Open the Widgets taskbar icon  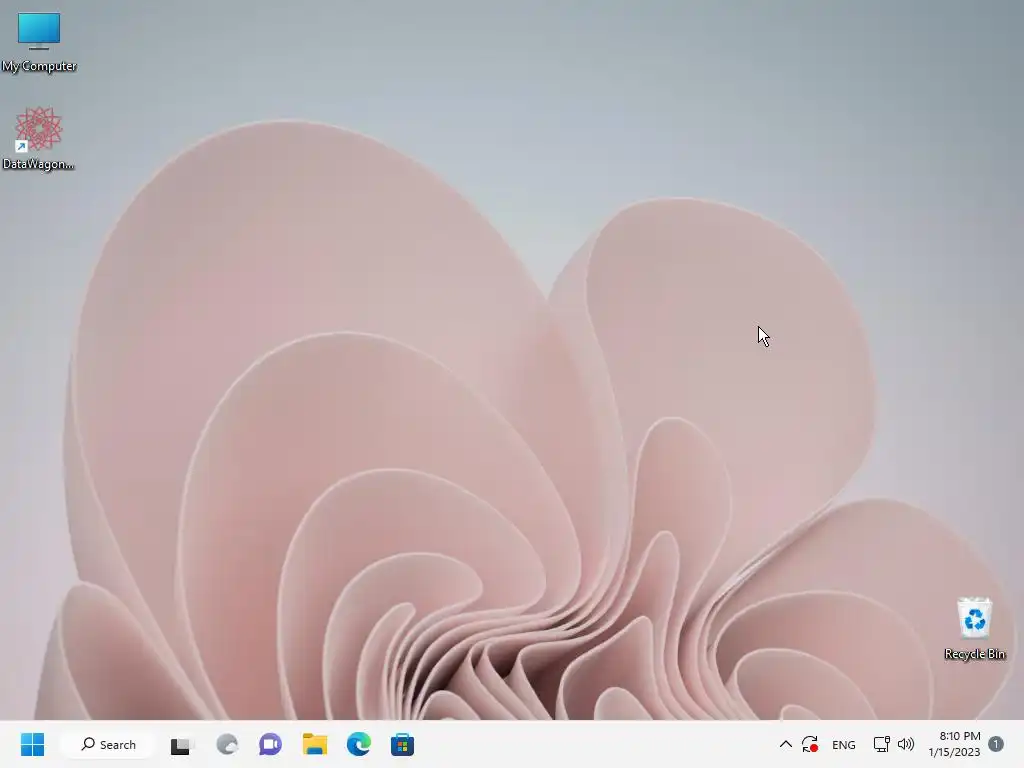(x=227, y=744)
